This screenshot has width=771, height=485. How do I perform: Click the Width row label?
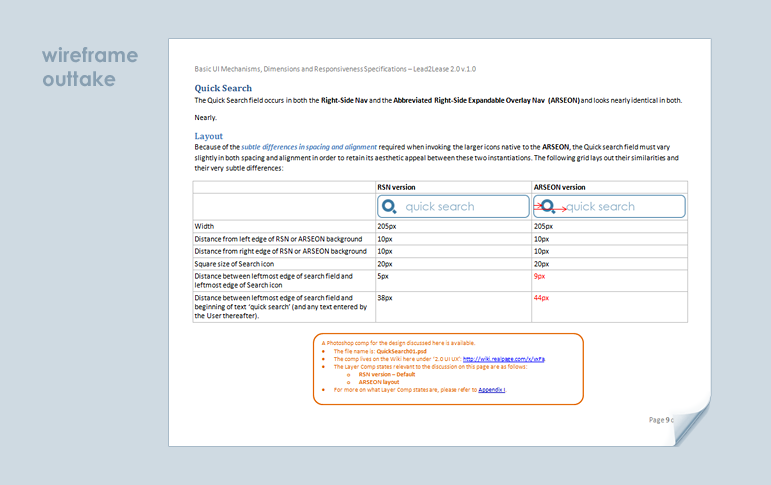[205, 227]
